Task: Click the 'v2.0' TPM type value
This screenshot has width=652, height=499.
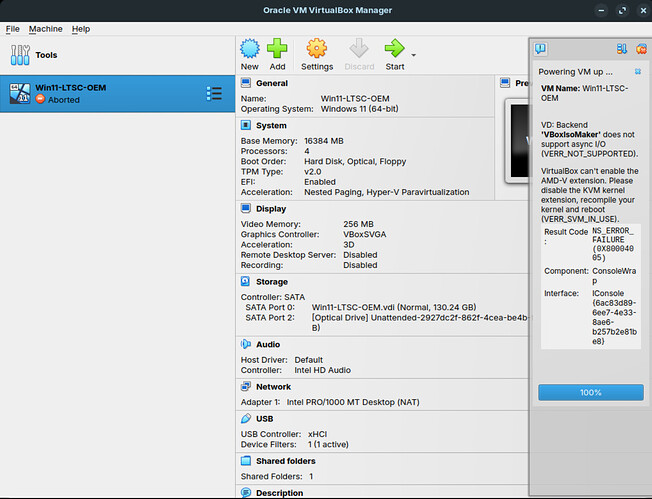Action: [312, 172]
